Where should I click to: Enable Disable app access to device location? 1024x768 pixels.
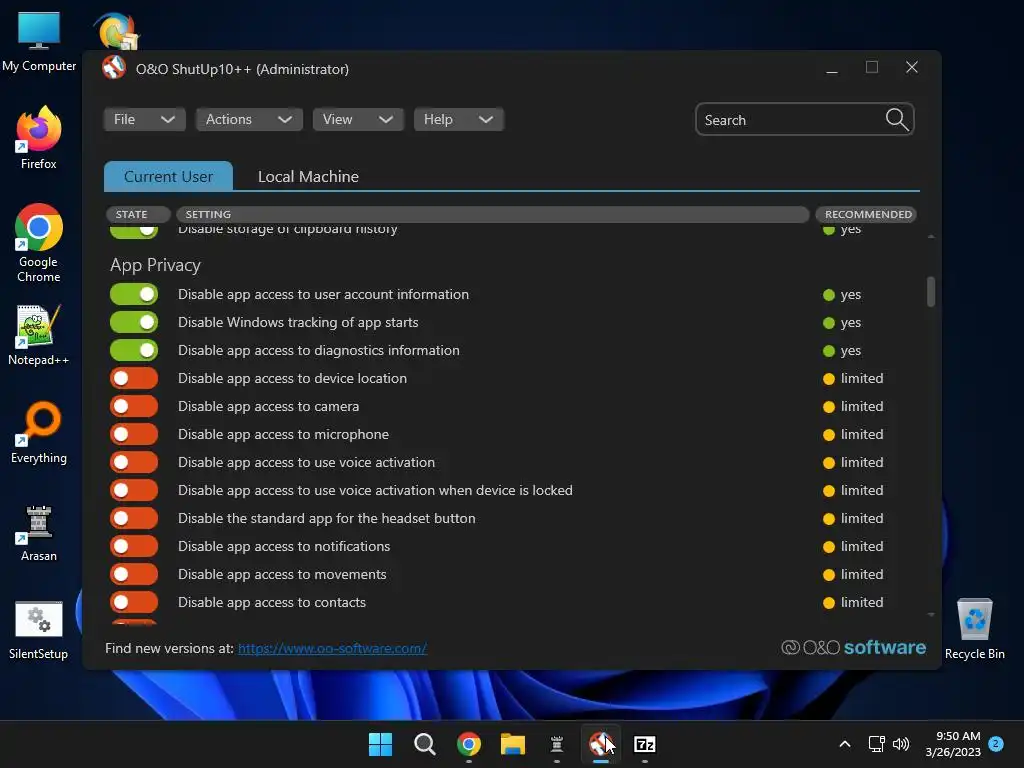tap(134, 378)
